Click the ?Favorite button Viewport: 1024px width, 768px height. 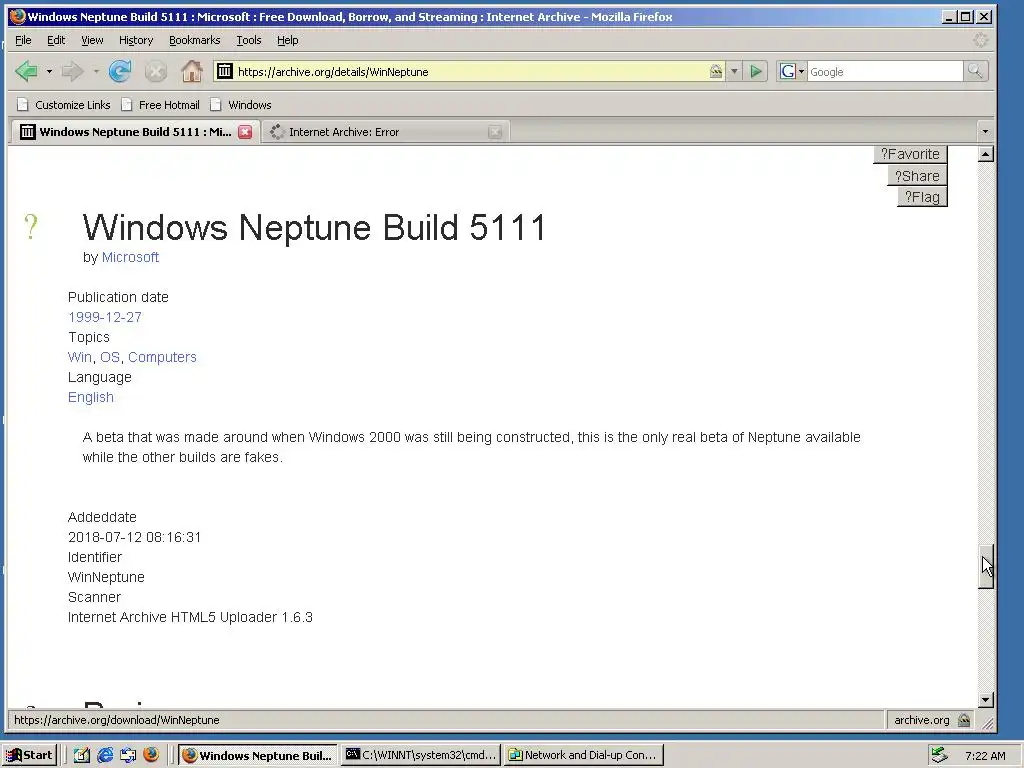click(910, 154)
